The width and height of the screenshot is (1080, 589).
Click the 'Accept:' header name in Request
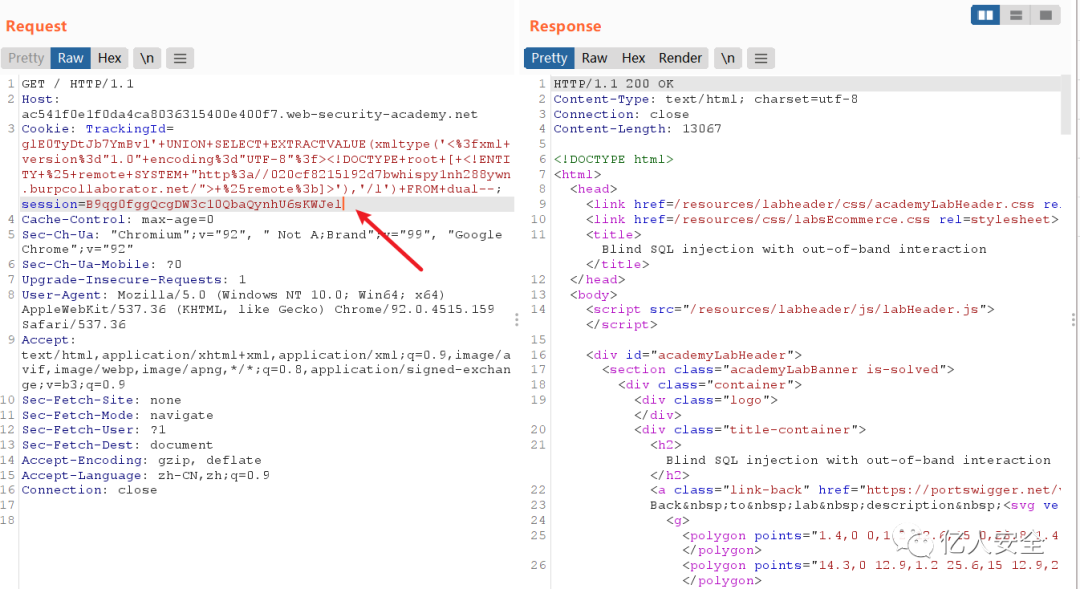(49, 340)
